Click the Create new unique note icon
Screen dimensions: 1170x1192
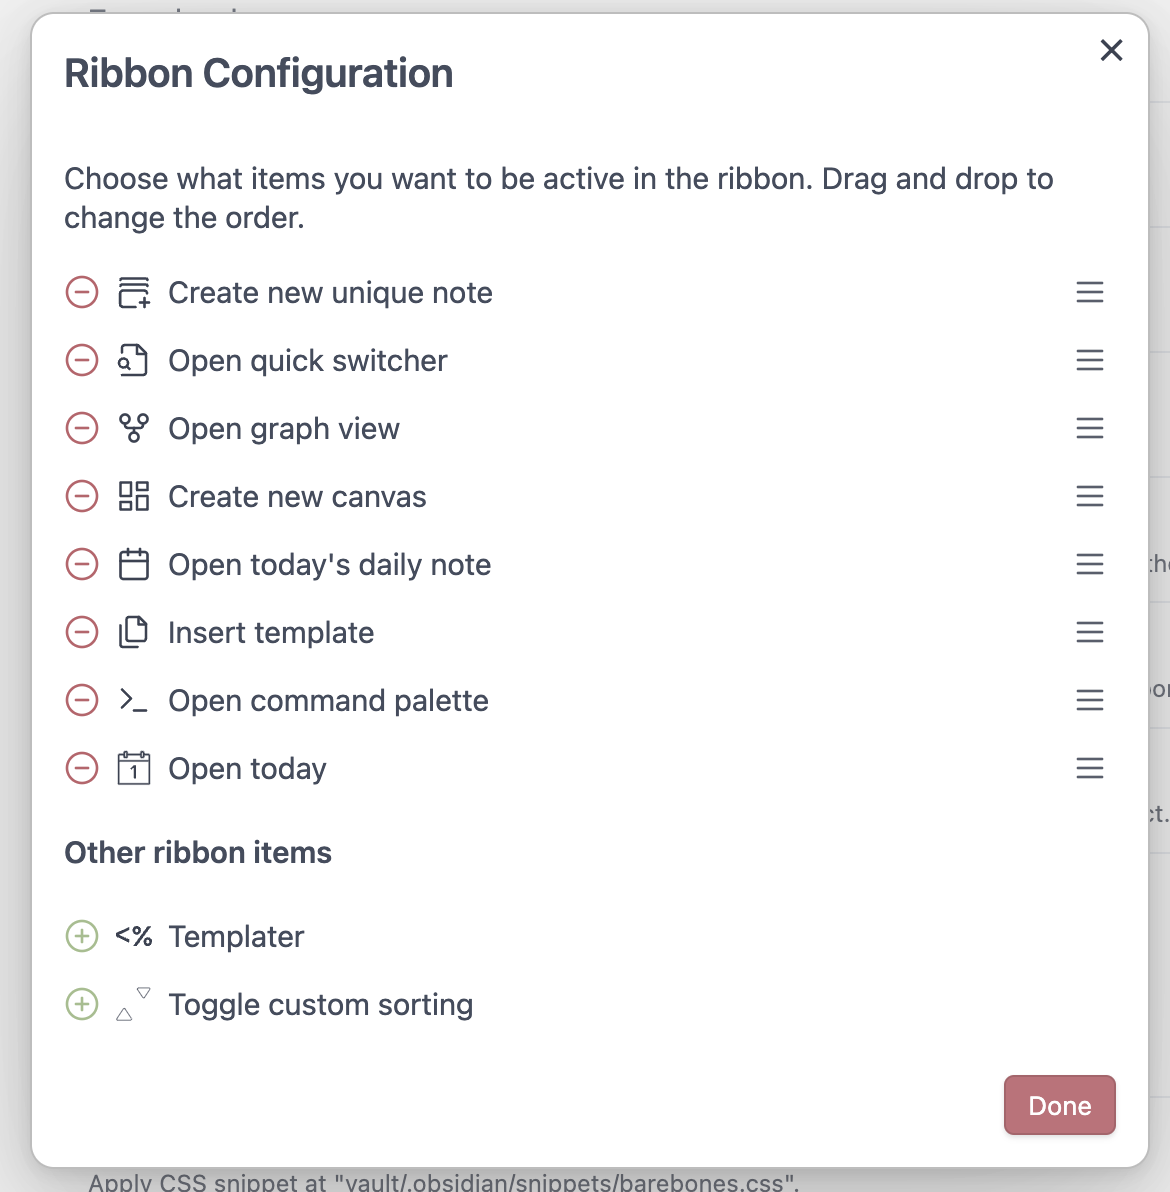(133, 293)
